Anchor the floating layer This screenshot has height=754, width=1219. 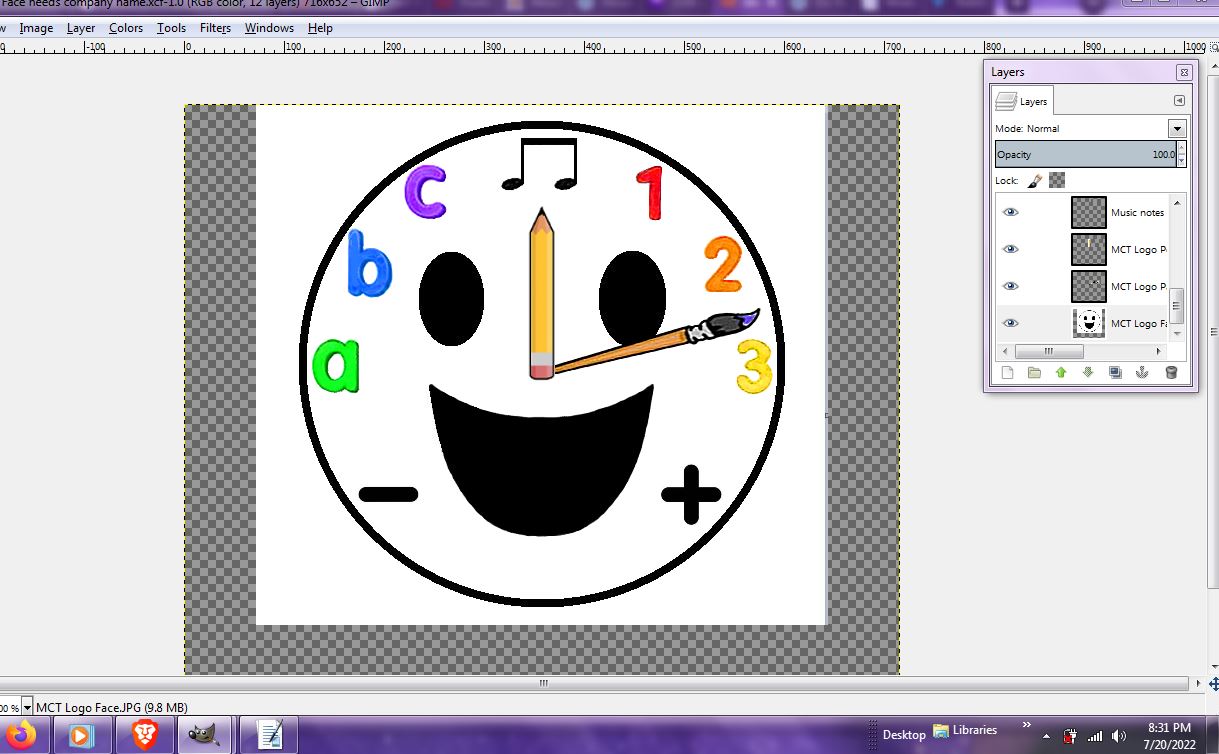click(1142, 373)
